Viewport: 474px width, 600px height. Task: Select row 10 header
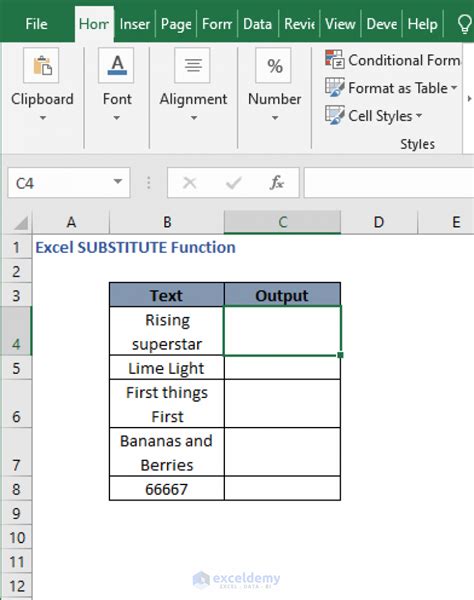16,537
